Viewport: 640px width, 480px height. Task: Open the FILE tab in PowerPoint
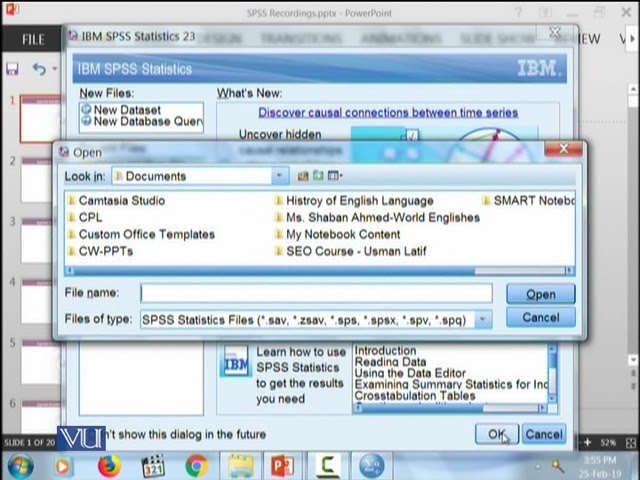pos(33,40)
